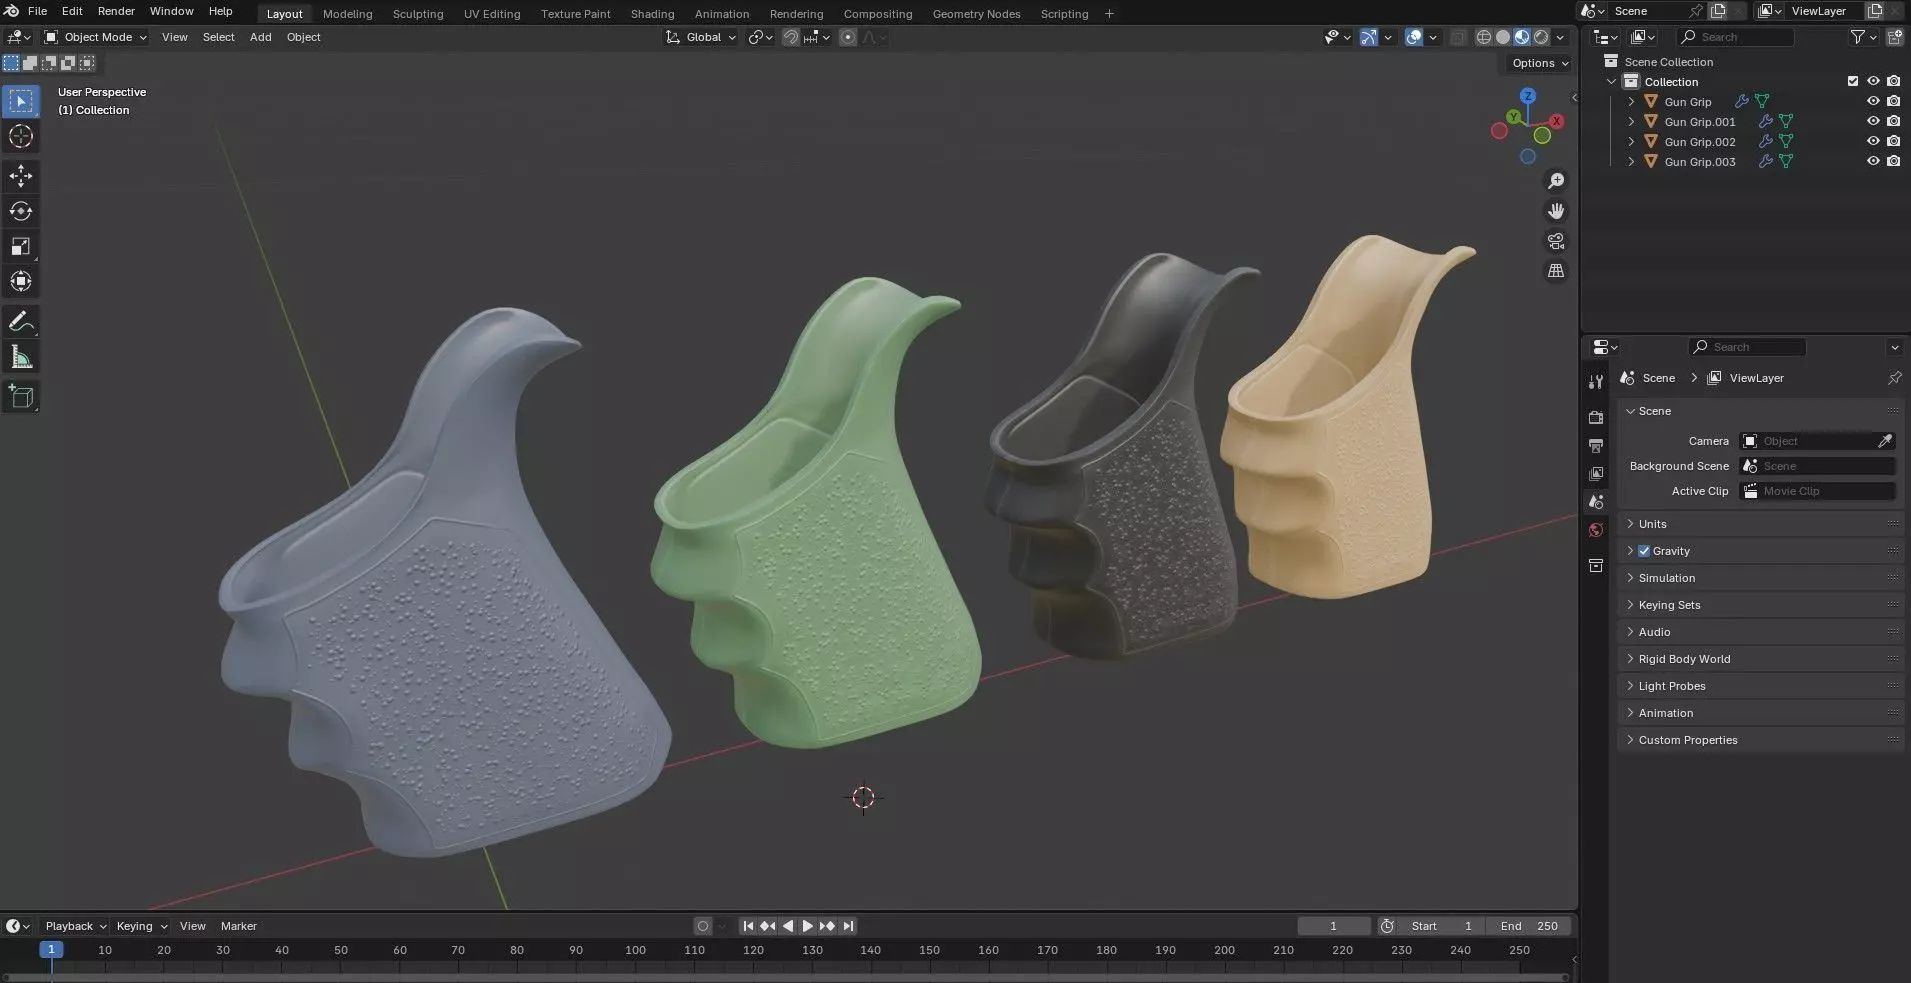Click the Keying button in timeline
Viewport: 1911px width, 983px height.
[x=141, y=926]
